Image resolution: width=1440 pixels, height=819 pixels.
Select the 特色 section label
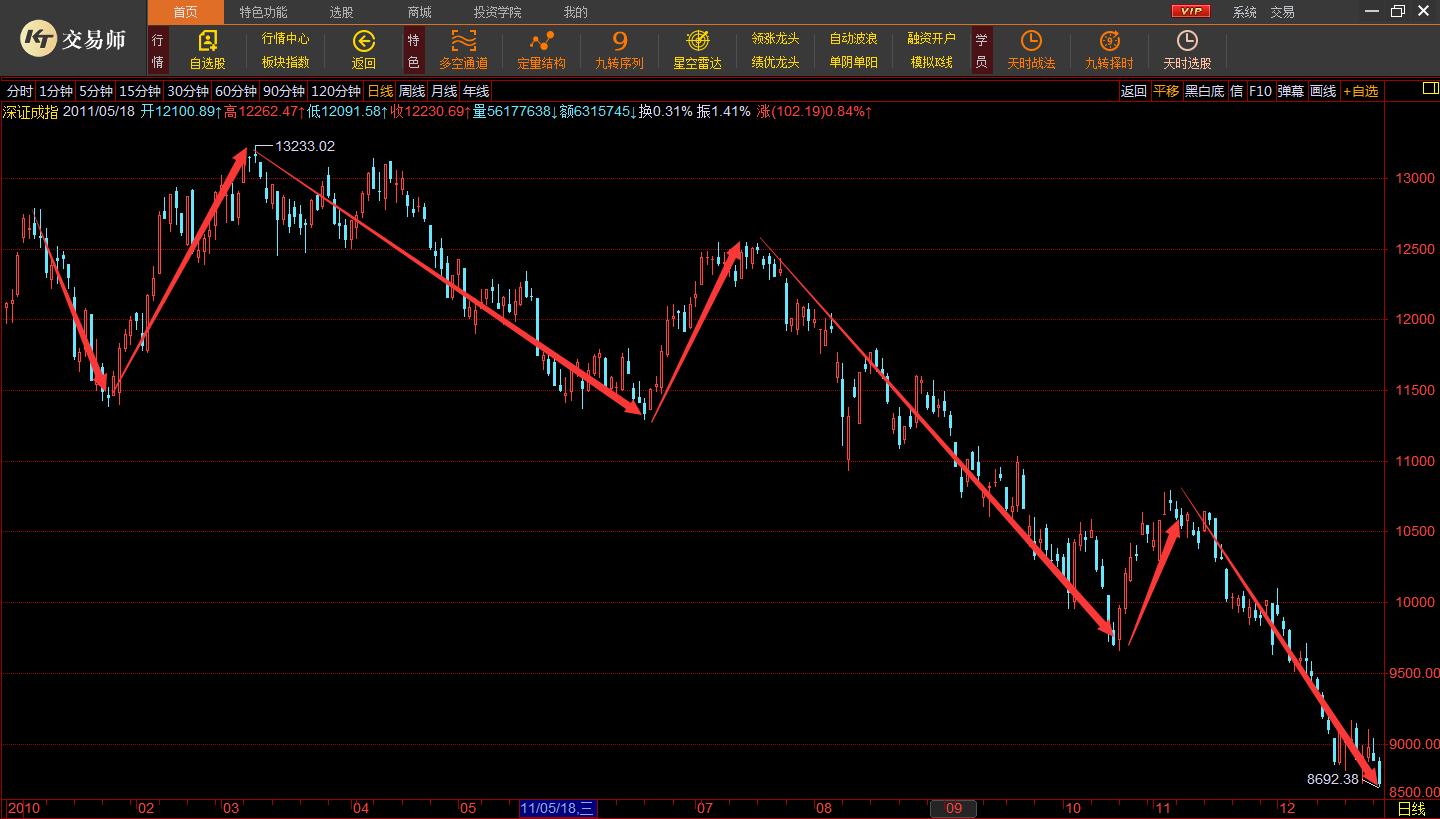coord(413,51)
